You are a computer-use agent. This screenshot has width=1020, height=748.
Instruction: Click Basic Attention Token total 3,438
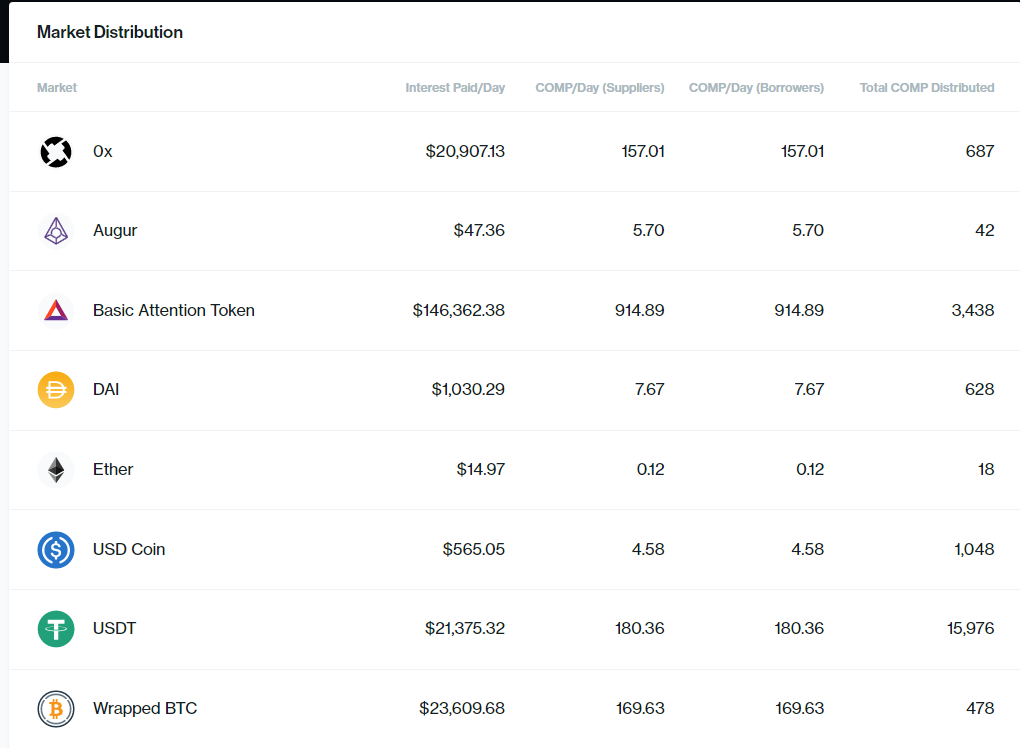(973, 310)
